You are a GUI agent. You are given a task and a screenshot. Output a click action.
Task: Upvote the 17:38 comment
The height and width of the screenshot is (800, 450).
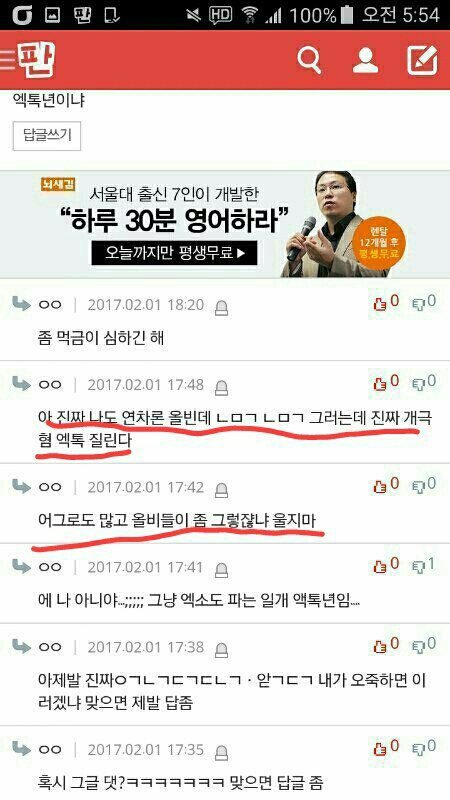click(x=386, y=645)
